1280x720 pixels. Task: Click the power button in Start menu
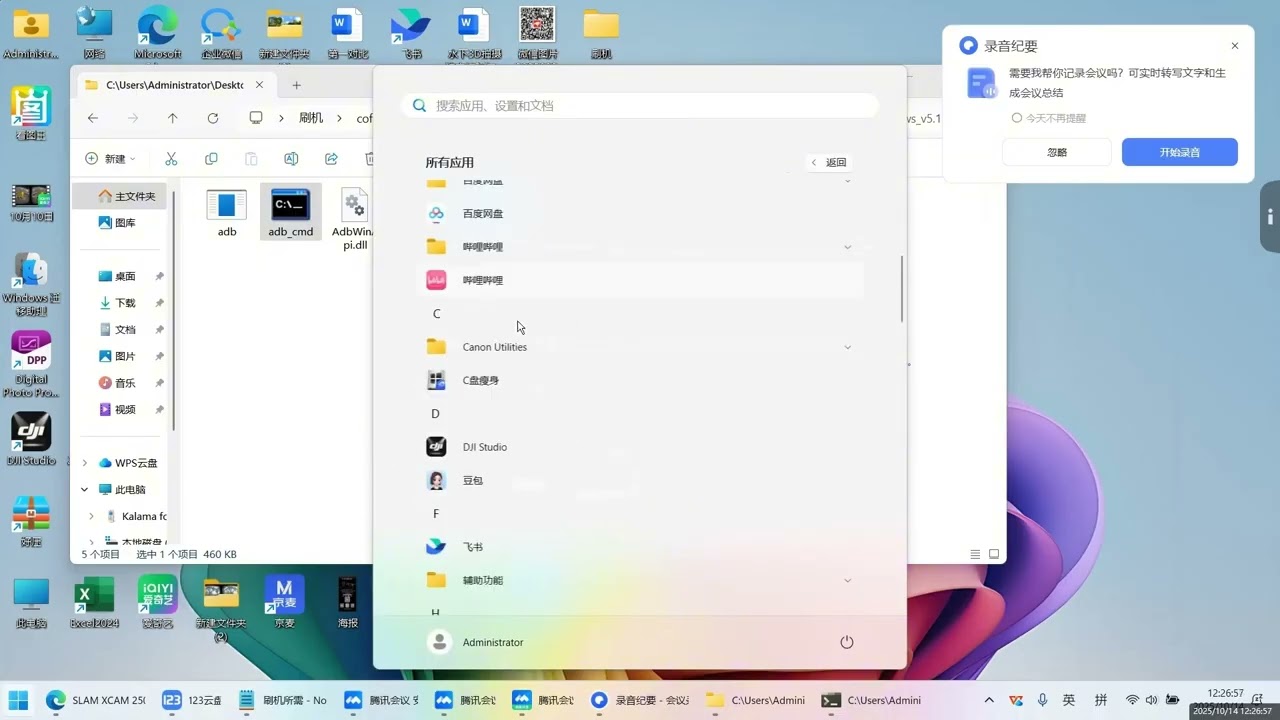847,642
